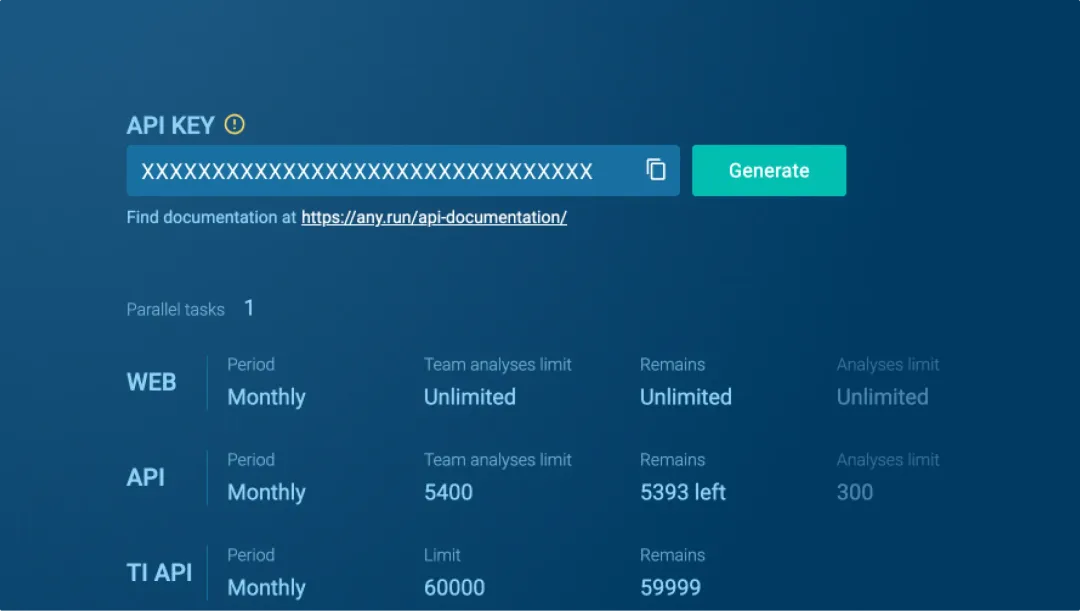Open the any.run API documentation link
Screen dimensions: 1080x611
(x=434, y=217)
